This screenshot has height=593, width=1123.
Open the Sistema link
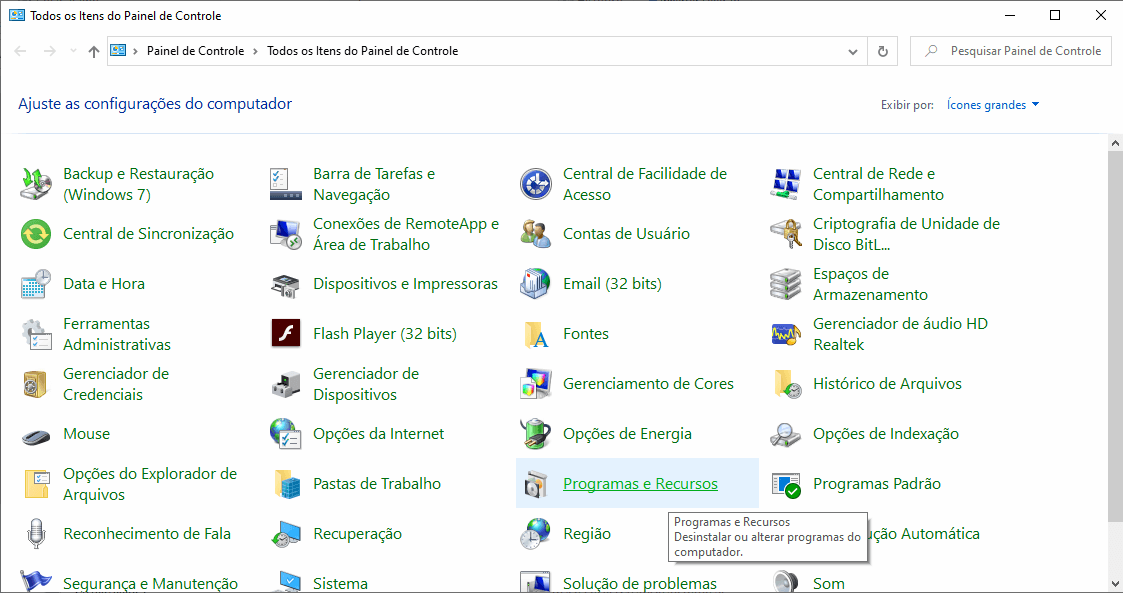pos(340,584)
